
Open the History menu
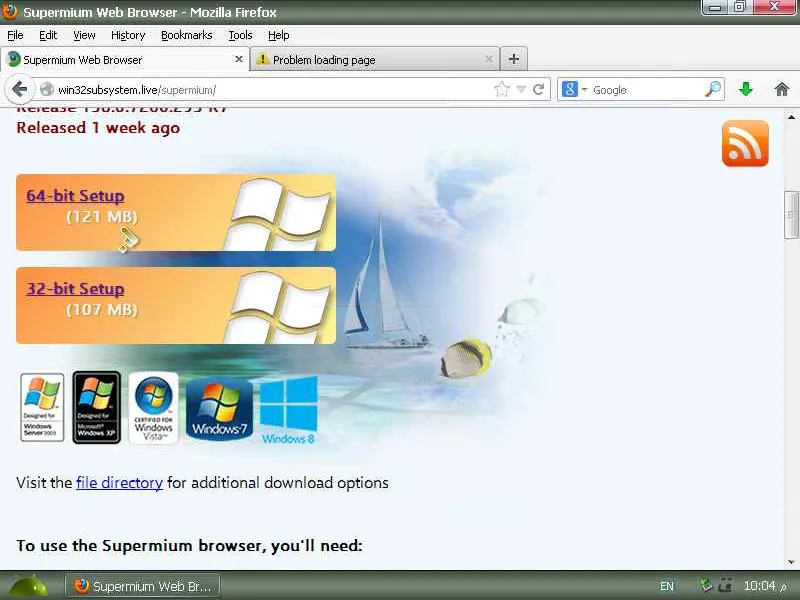coord(128,35)
